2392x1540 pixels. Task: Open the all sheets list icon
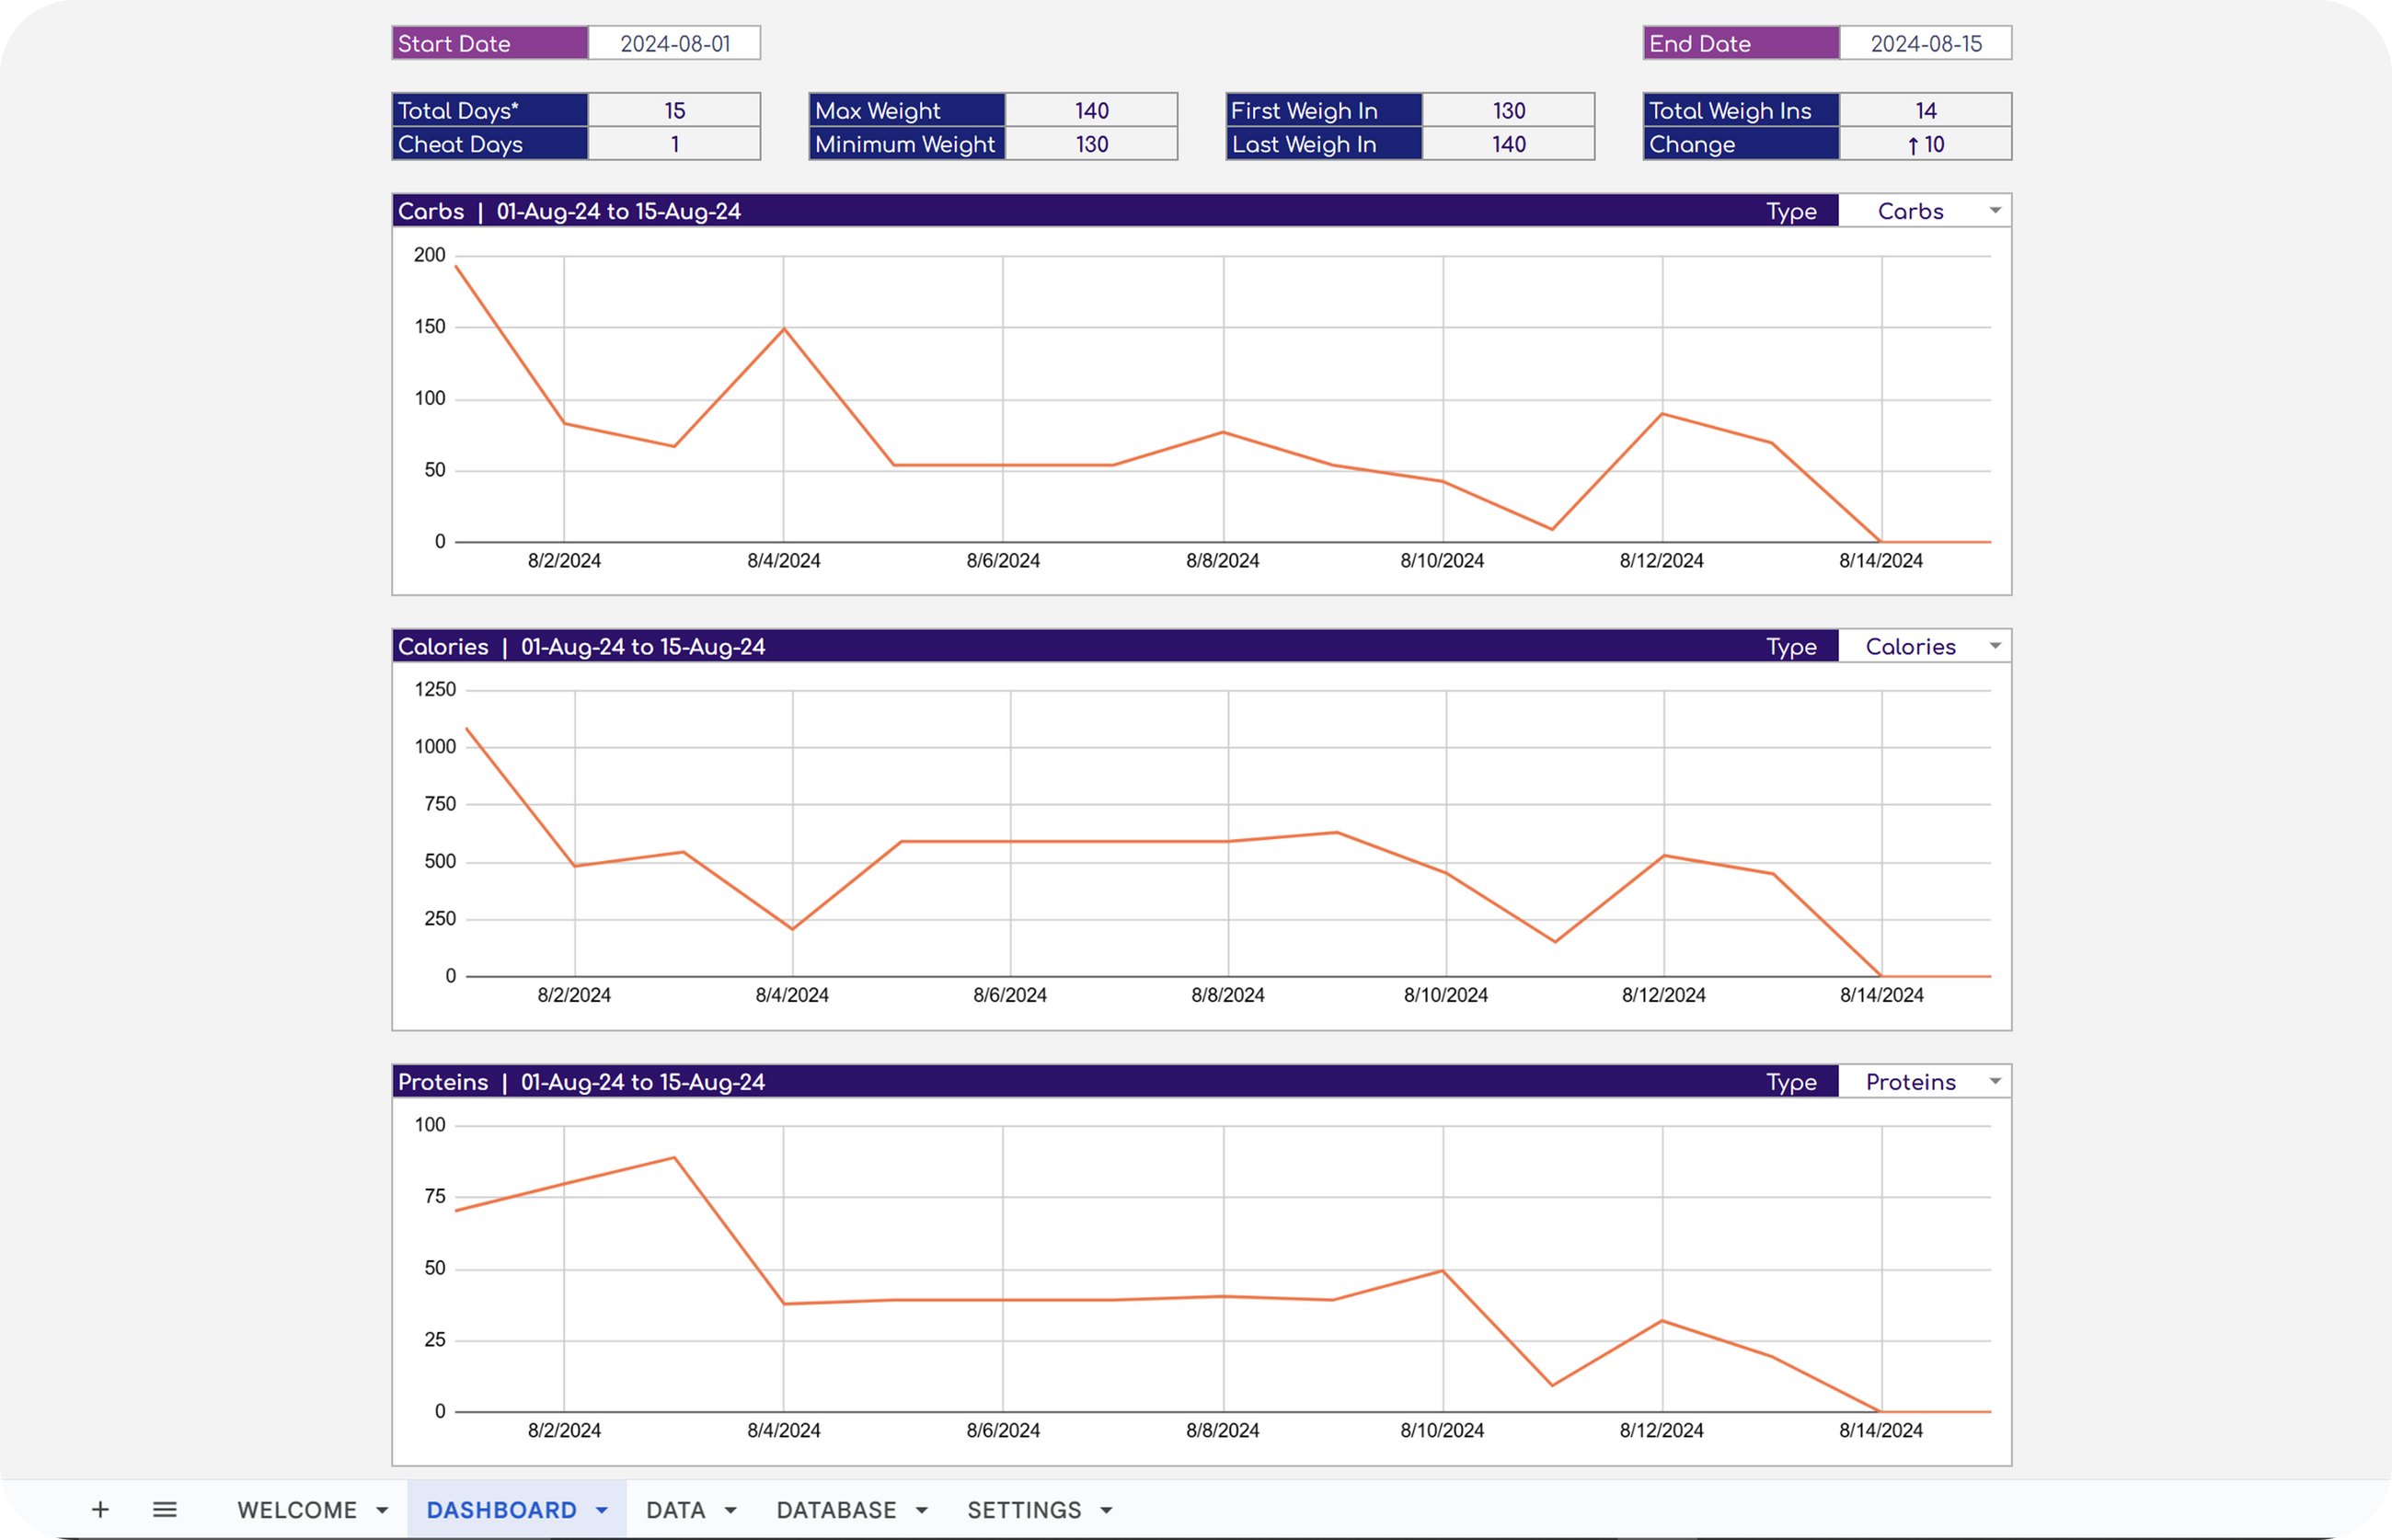(x=165, y=1509)
